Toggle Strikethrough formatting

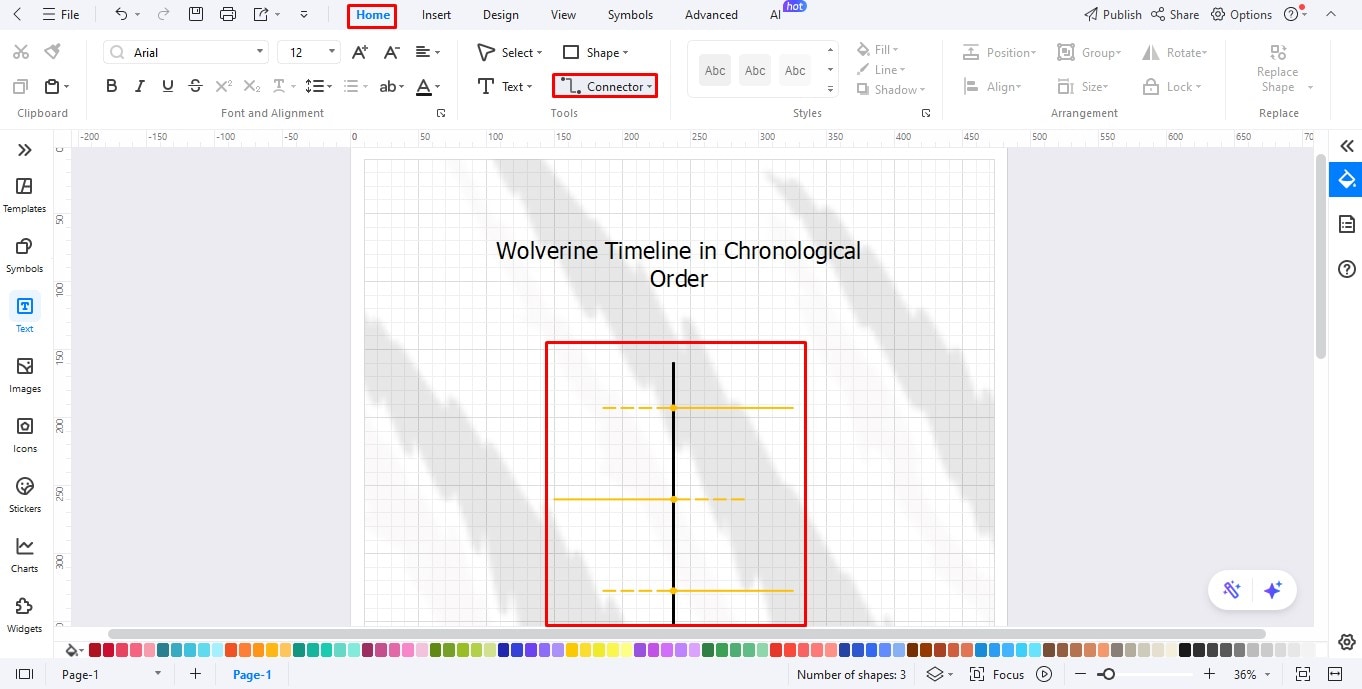(195, 87)
